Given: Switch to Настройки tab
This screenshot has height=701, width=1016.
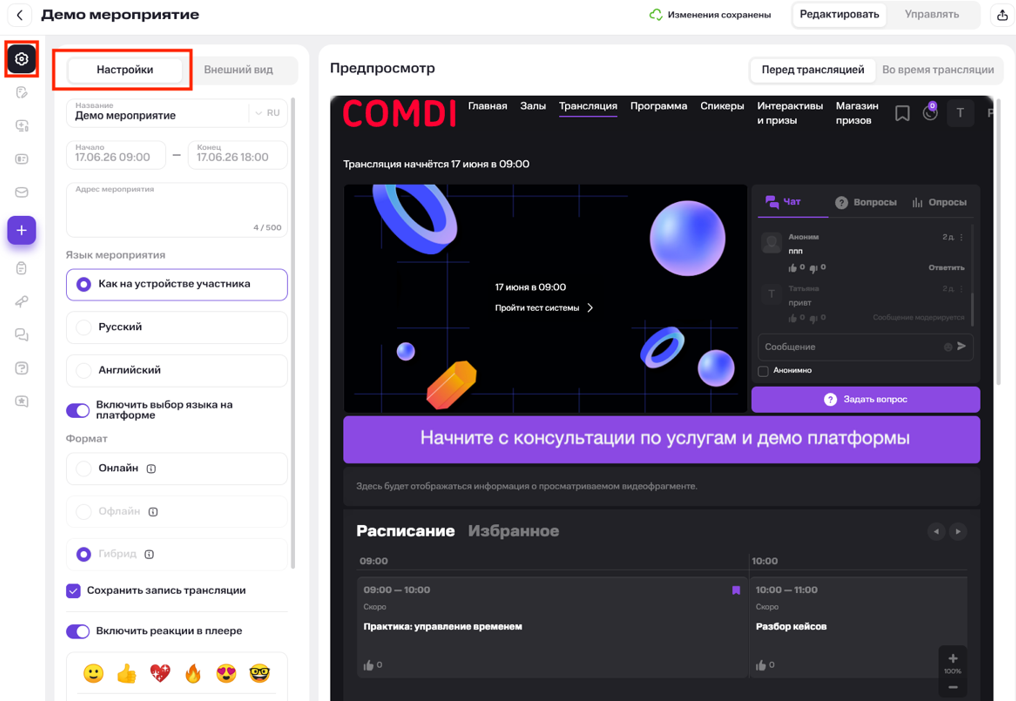Looking at the screenshot, I should click(125, 69).
